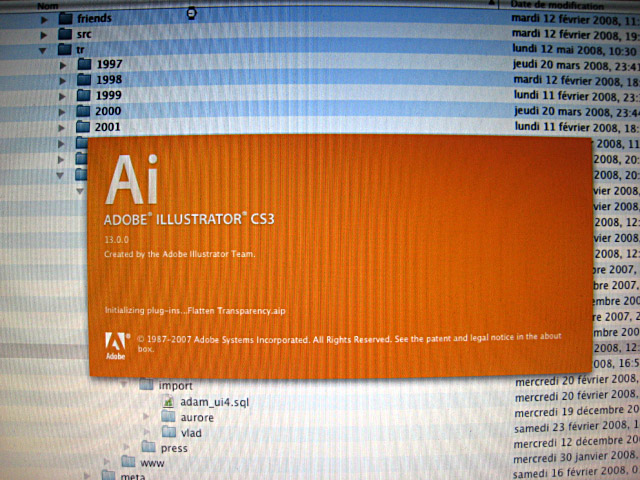Screen dimensions: 640x480
Task: Select the '2001' folder name
Action: (107, 127)
